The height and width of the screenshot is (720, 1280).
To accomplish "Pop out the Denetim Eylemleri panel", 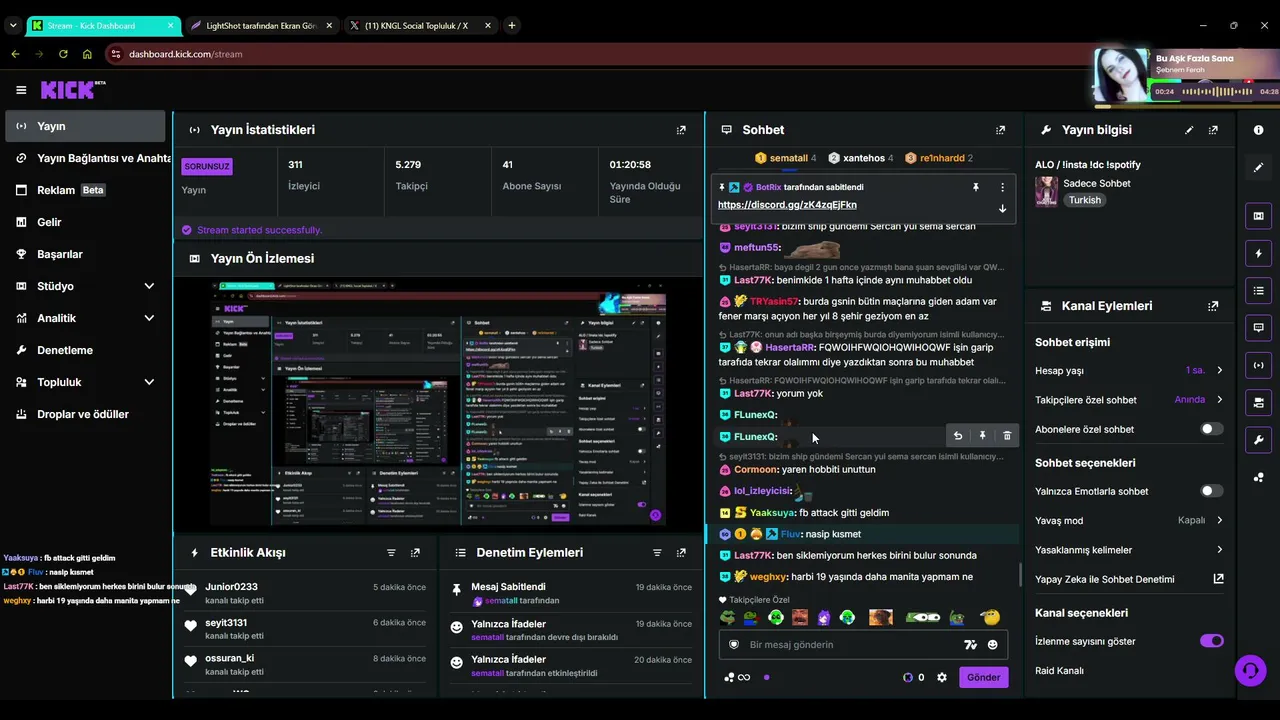I will tap(681, 553).
